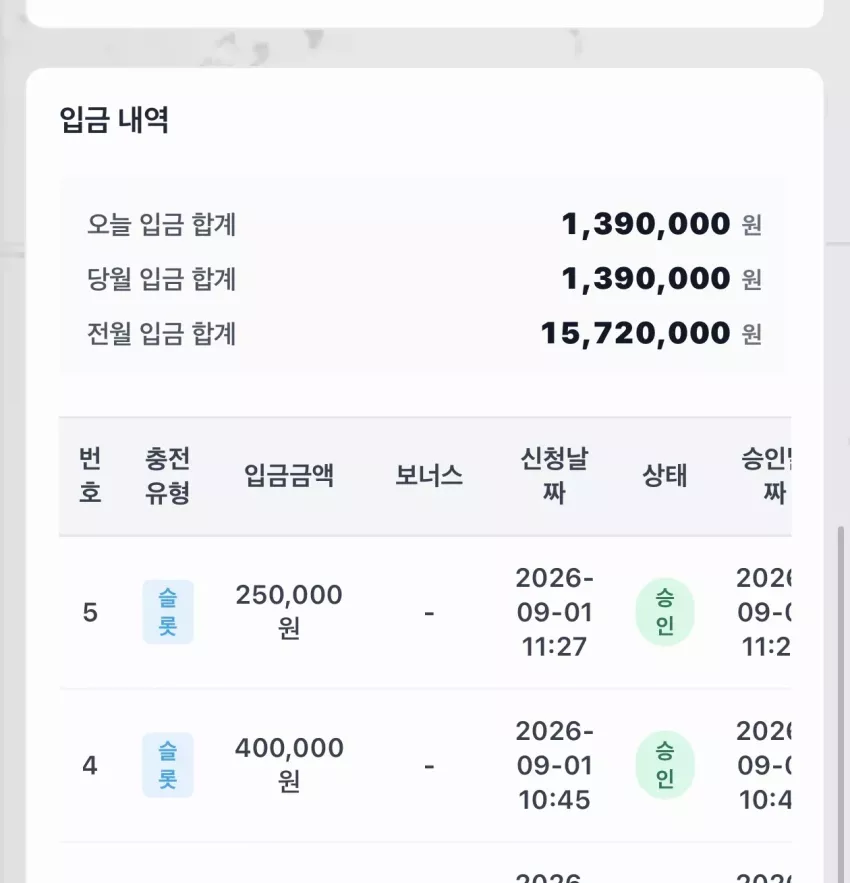Click row number 5 in the table
Viewport: 850px width, 883px height.
tap(90, 613)
